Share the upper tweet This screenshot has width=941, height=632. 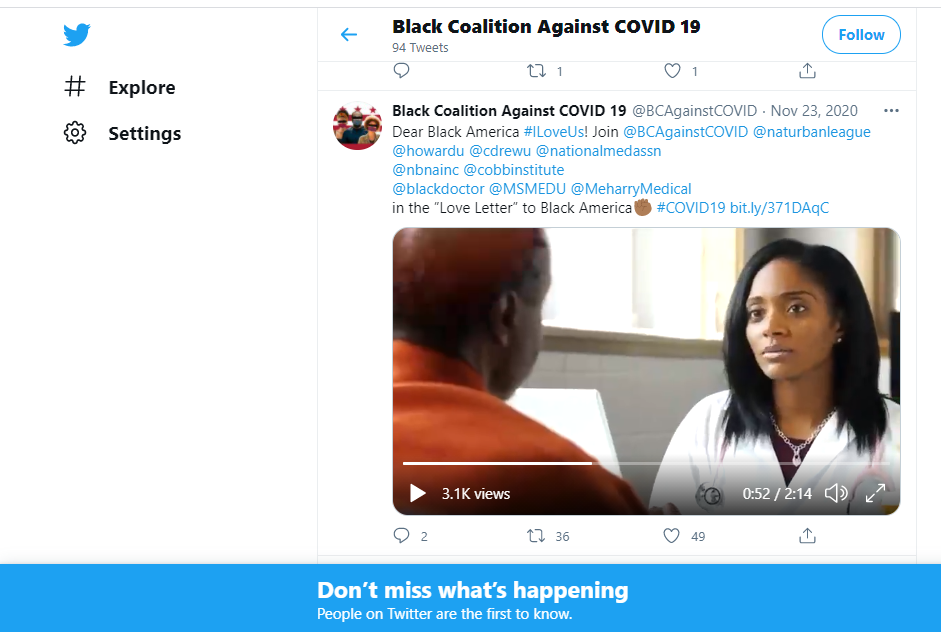[807, 71]
